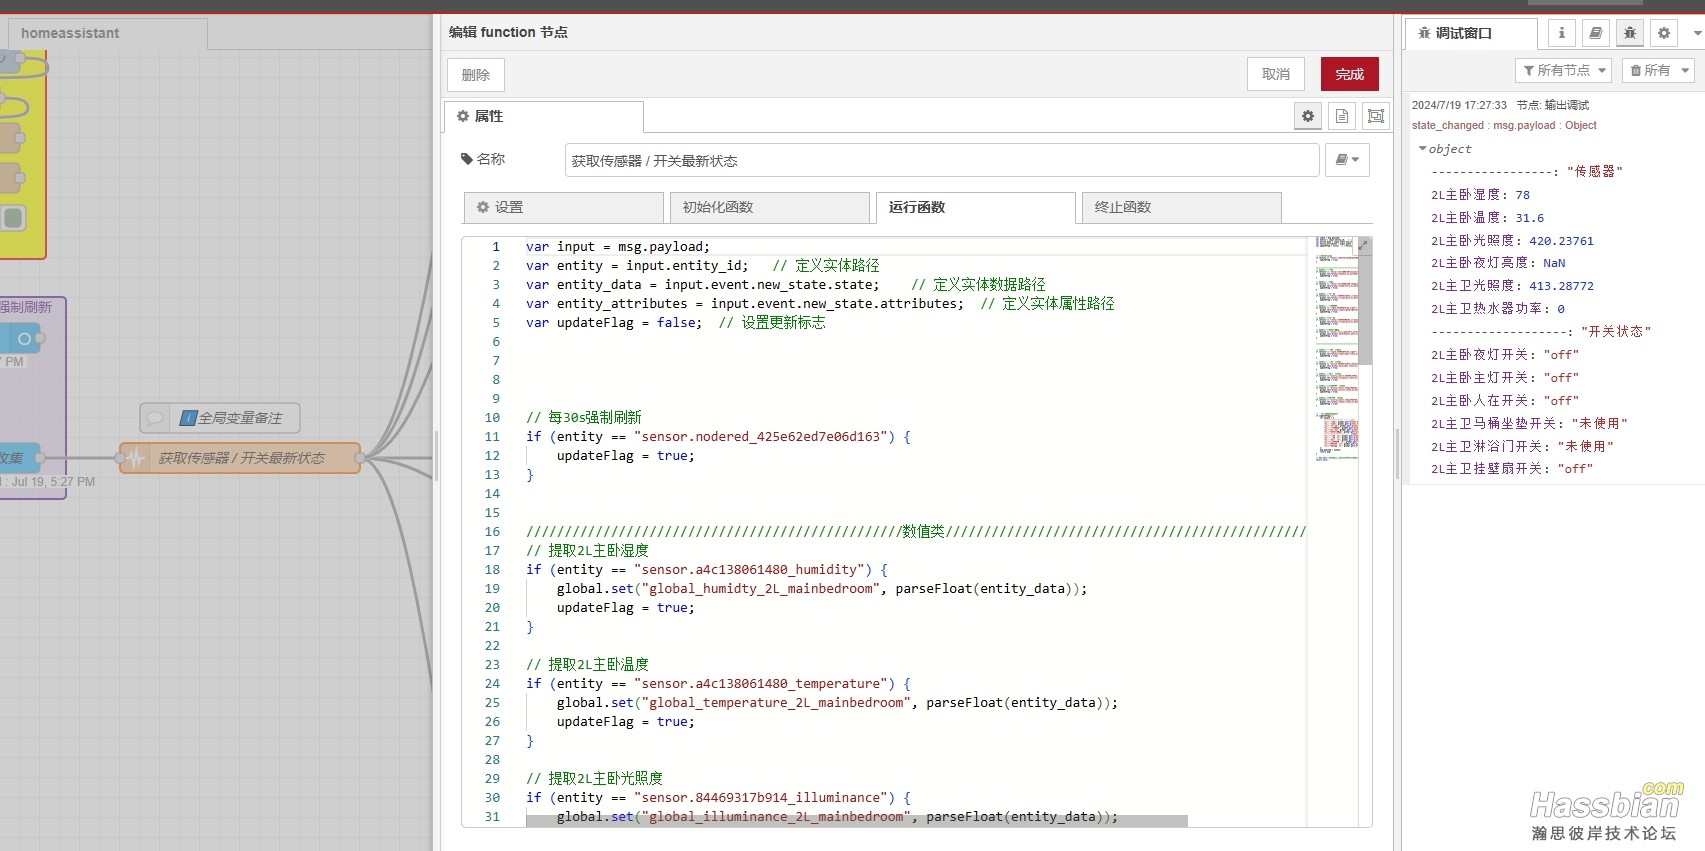
Task: Open the sidebar information tab icon
Action: 1562,33
